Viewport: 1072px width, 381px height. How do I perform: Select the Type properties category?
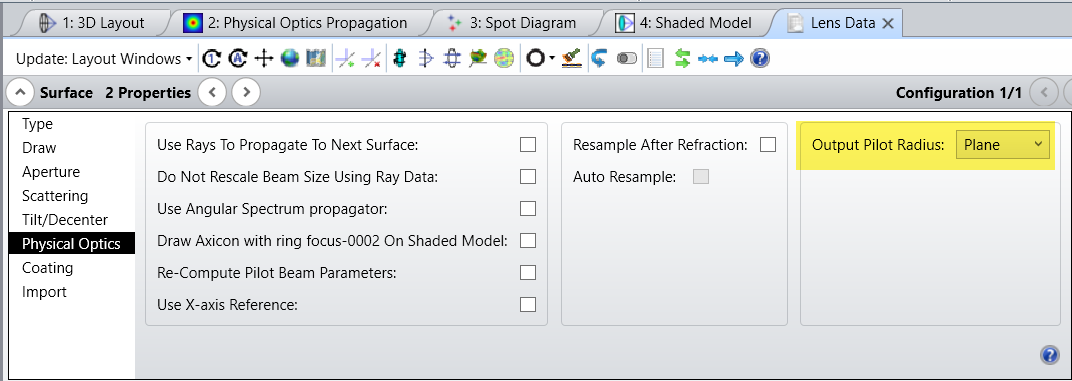(x=72, y=124)
